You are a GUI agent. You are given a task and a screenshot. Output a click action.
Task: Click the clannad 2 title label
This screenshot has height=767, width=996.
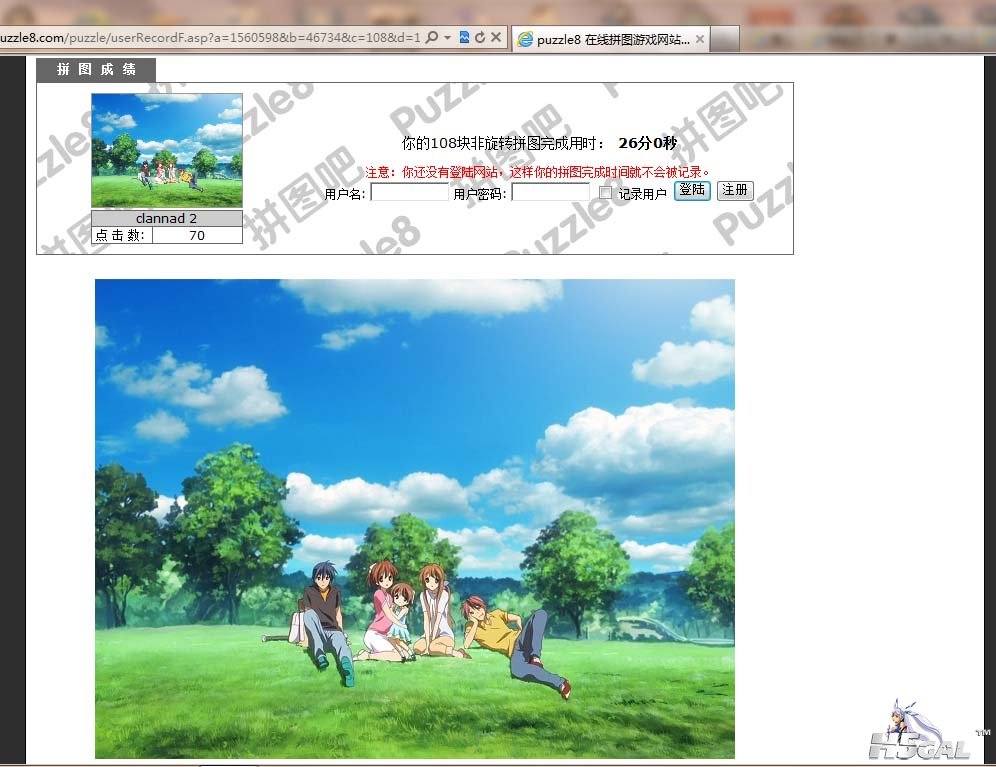coord(166,218)
